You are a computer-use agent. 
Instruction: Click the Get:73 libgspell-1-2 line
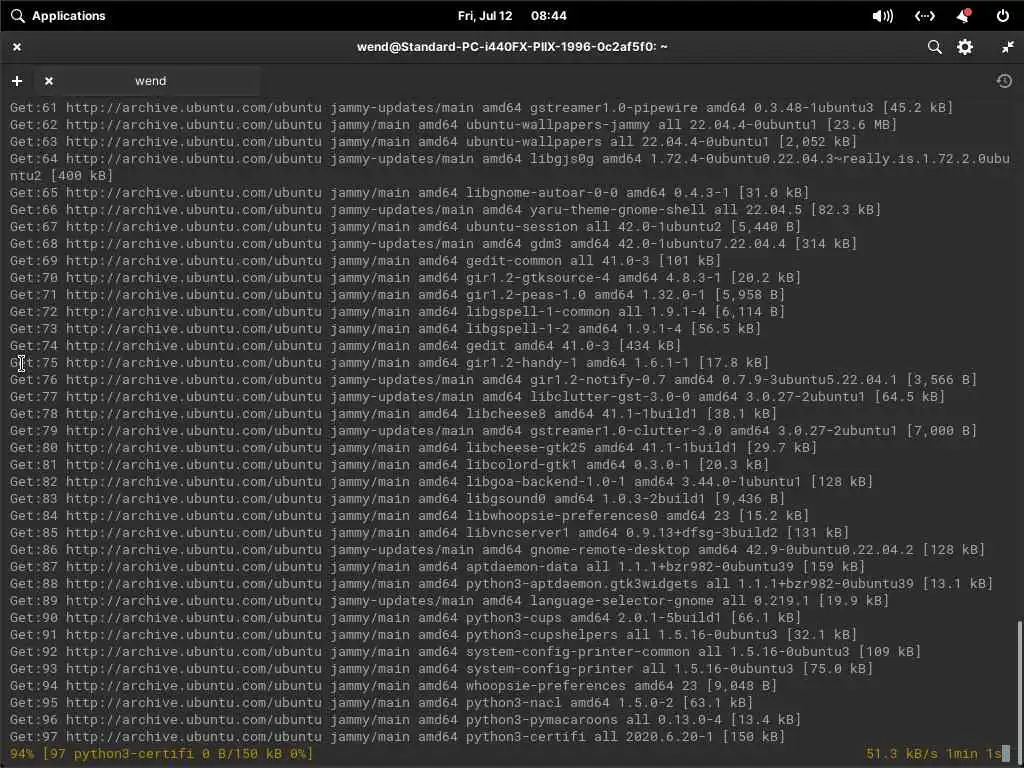[x=385, y=328]
